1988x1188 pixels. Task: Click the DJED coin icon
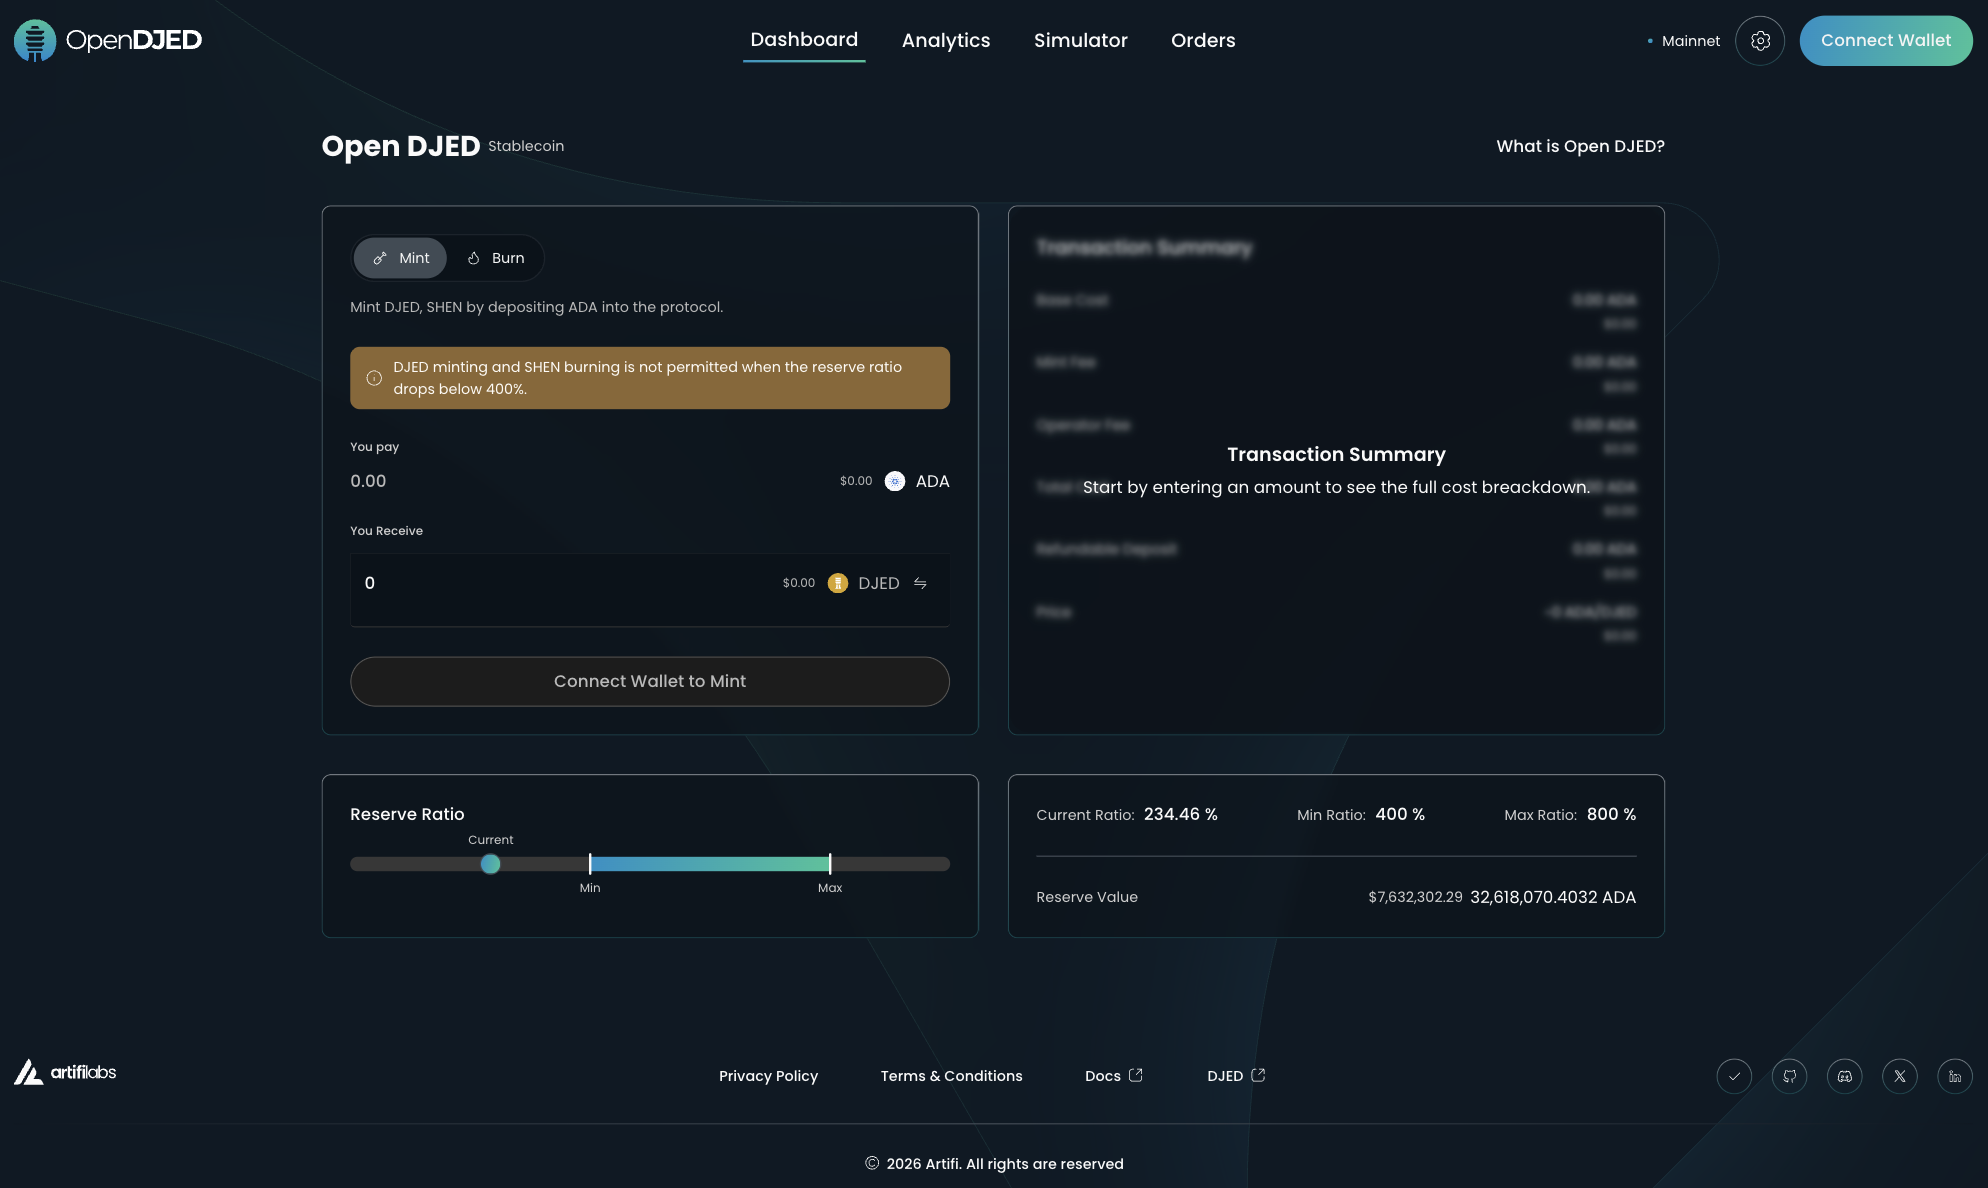[838, 583]
